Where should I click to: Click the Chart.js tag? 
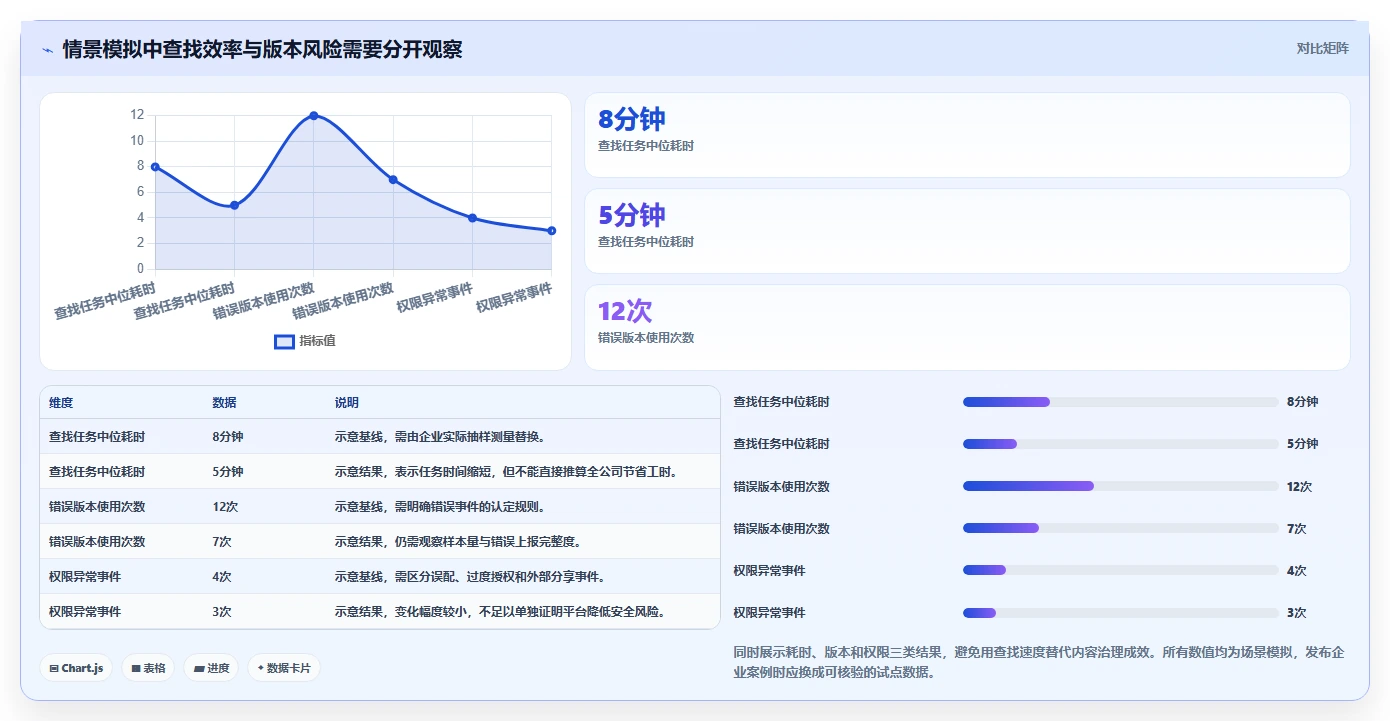pyautogui.click(x=76, y=668)
